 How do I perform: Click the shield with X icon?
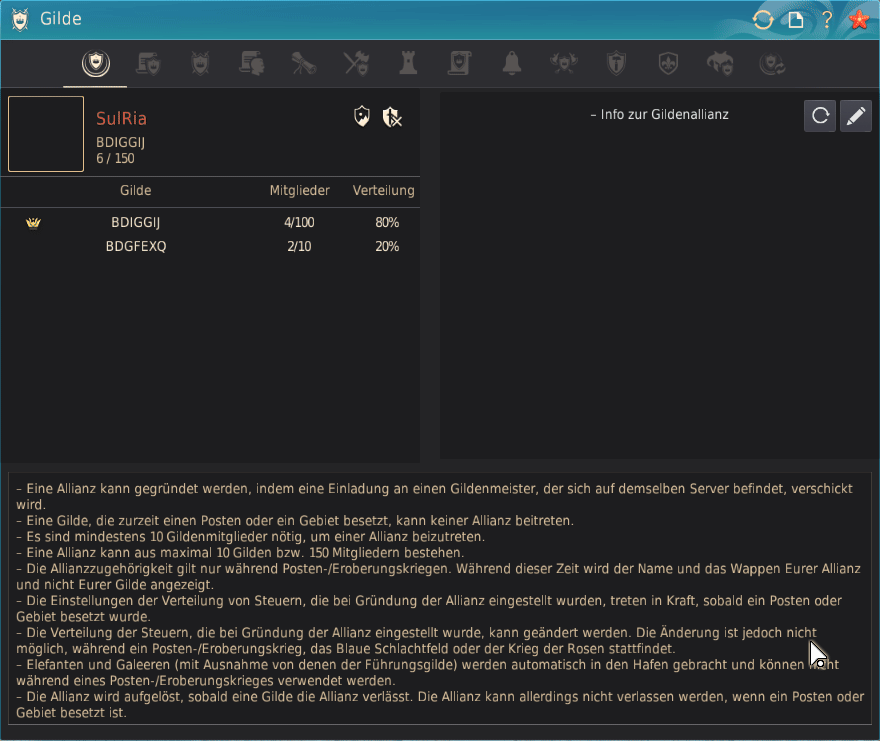tap(392, 118)
